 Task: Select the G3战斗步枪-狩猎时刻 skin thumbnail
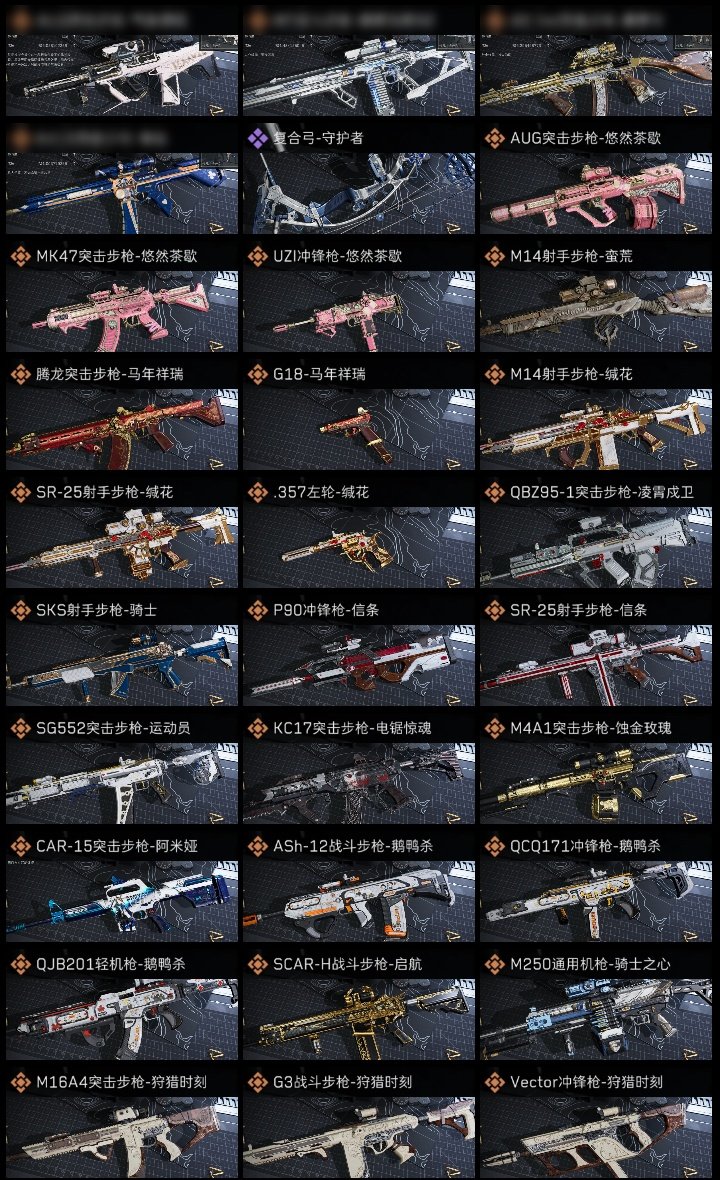coord(359,1137)
